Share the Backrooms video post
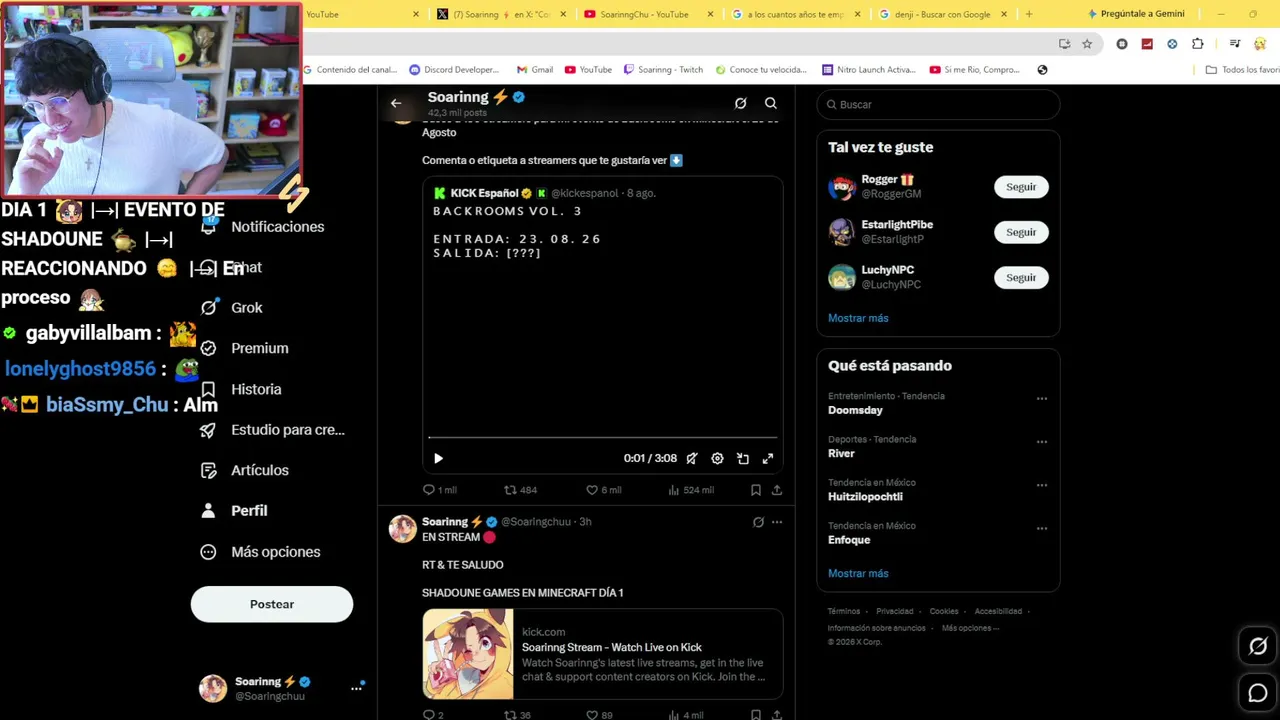 tap(777, 490)
